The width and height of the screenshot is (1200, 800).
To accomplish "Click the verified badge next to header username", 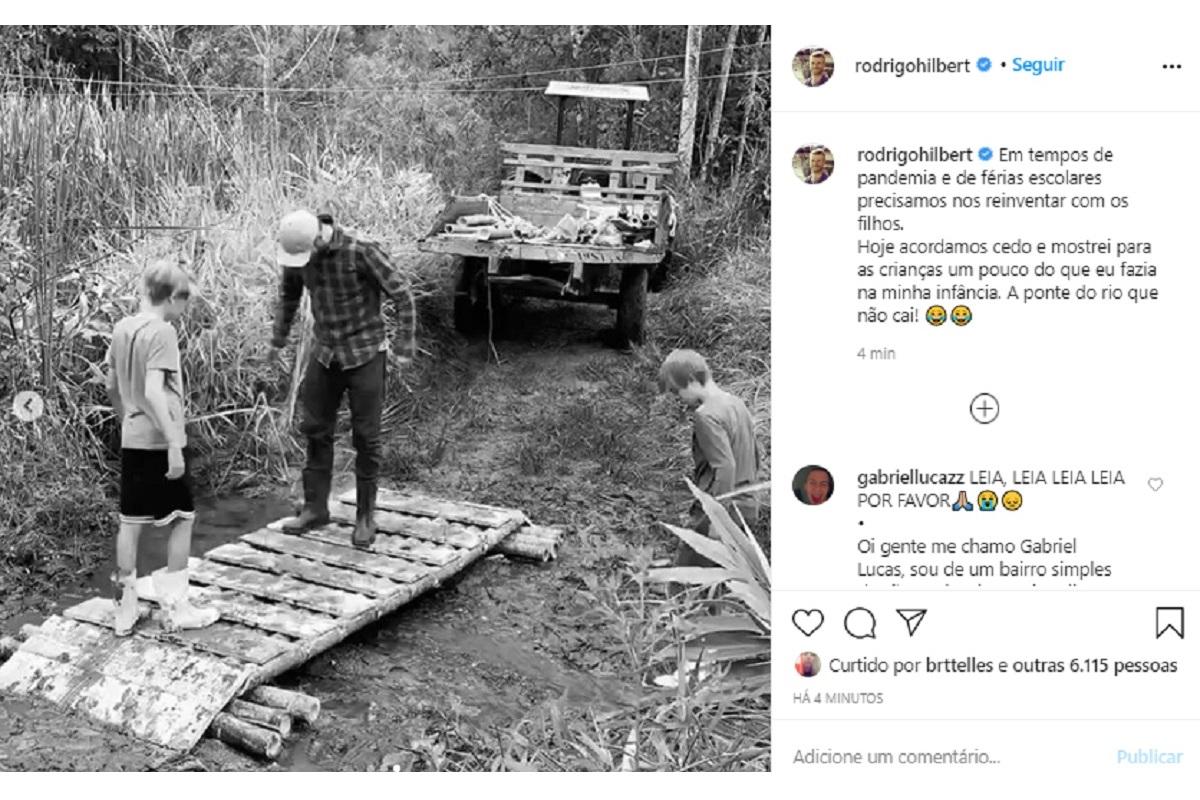I will pyautogui.click(x=984, y=65).
